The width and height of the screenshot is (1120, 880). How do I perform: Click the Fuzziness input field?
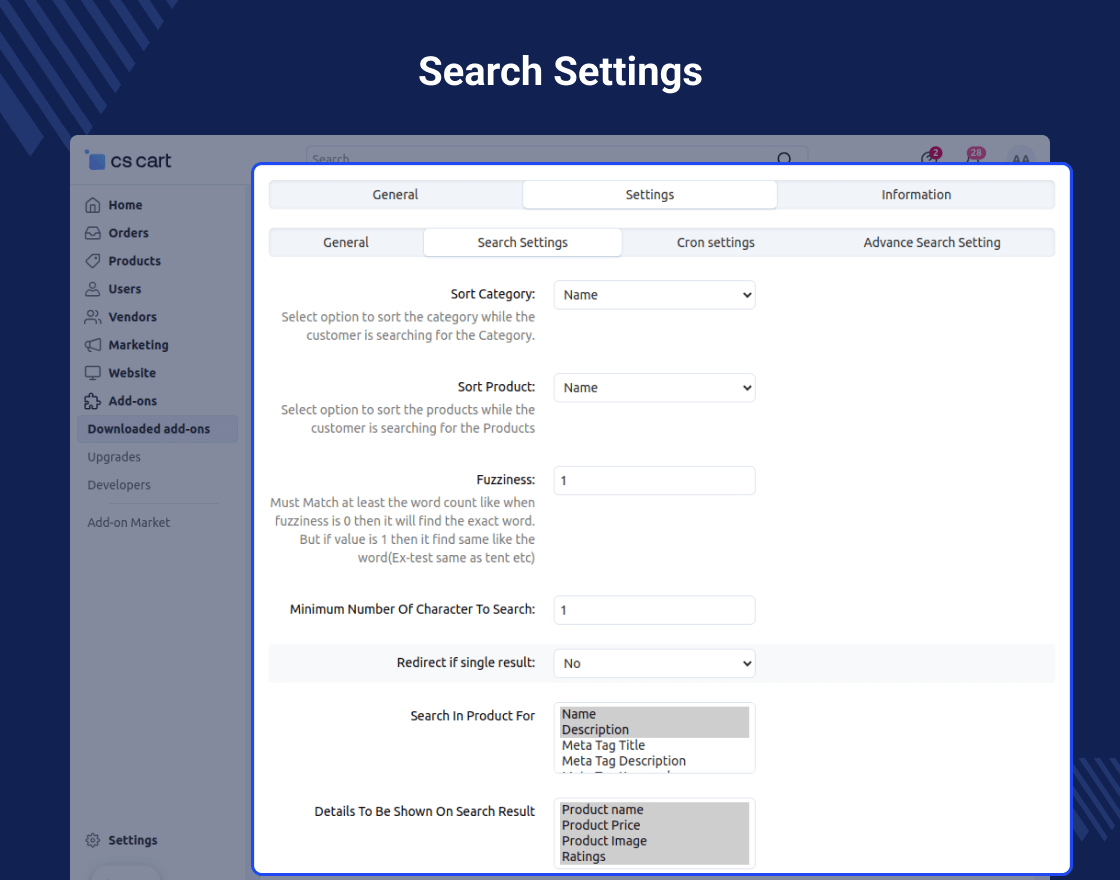(x=654, y=481)
